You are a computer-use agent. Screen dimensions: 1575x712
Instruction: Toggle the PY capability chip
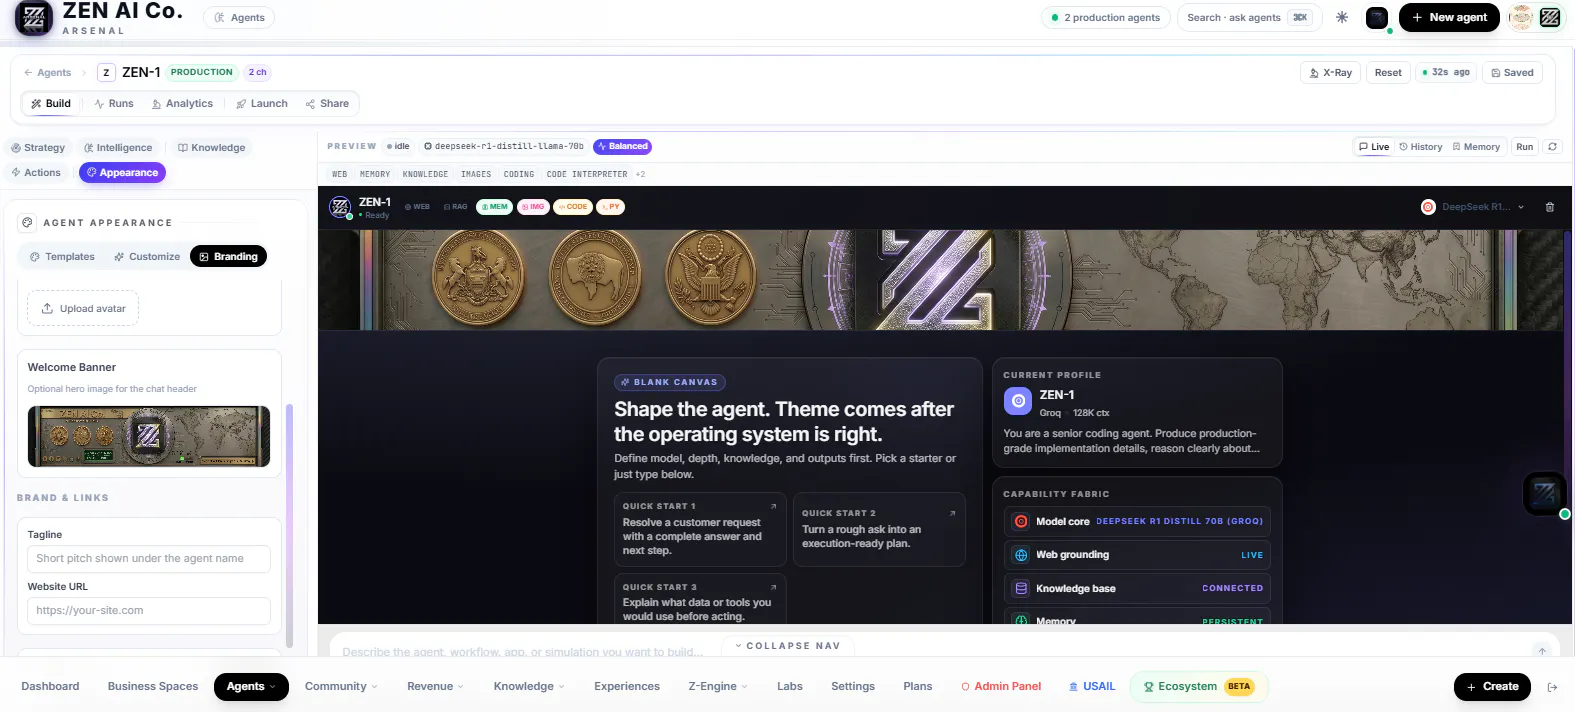tap(610, 207)
